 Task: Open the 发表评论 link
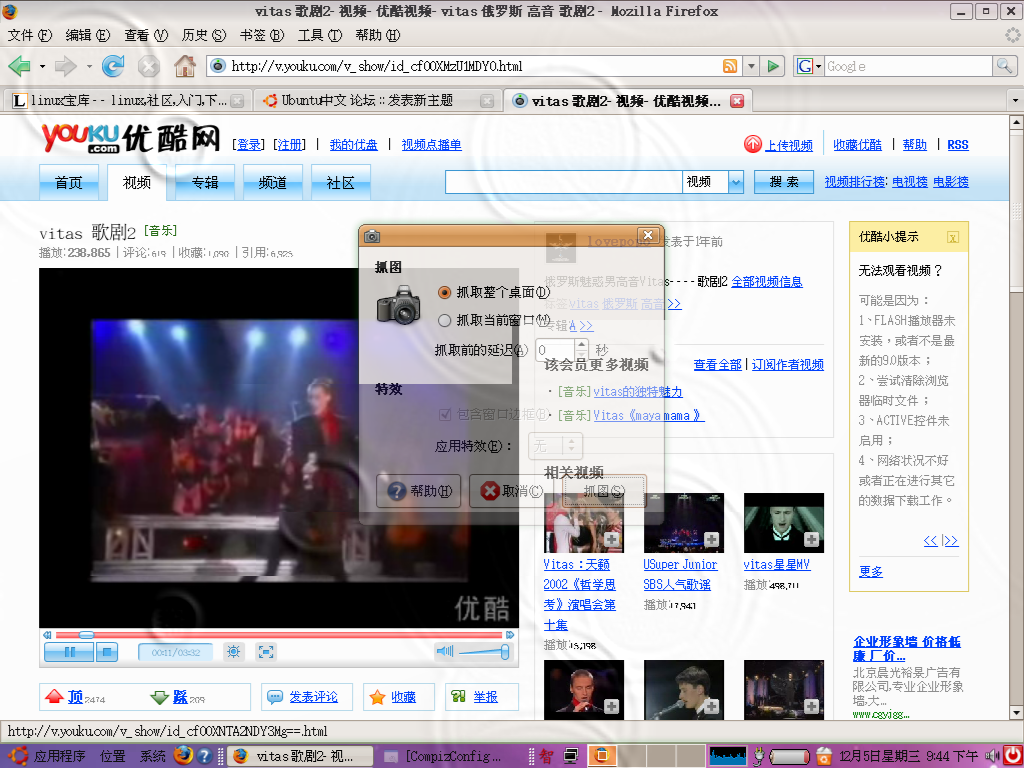pyautogui.click(x=313, y=697)
